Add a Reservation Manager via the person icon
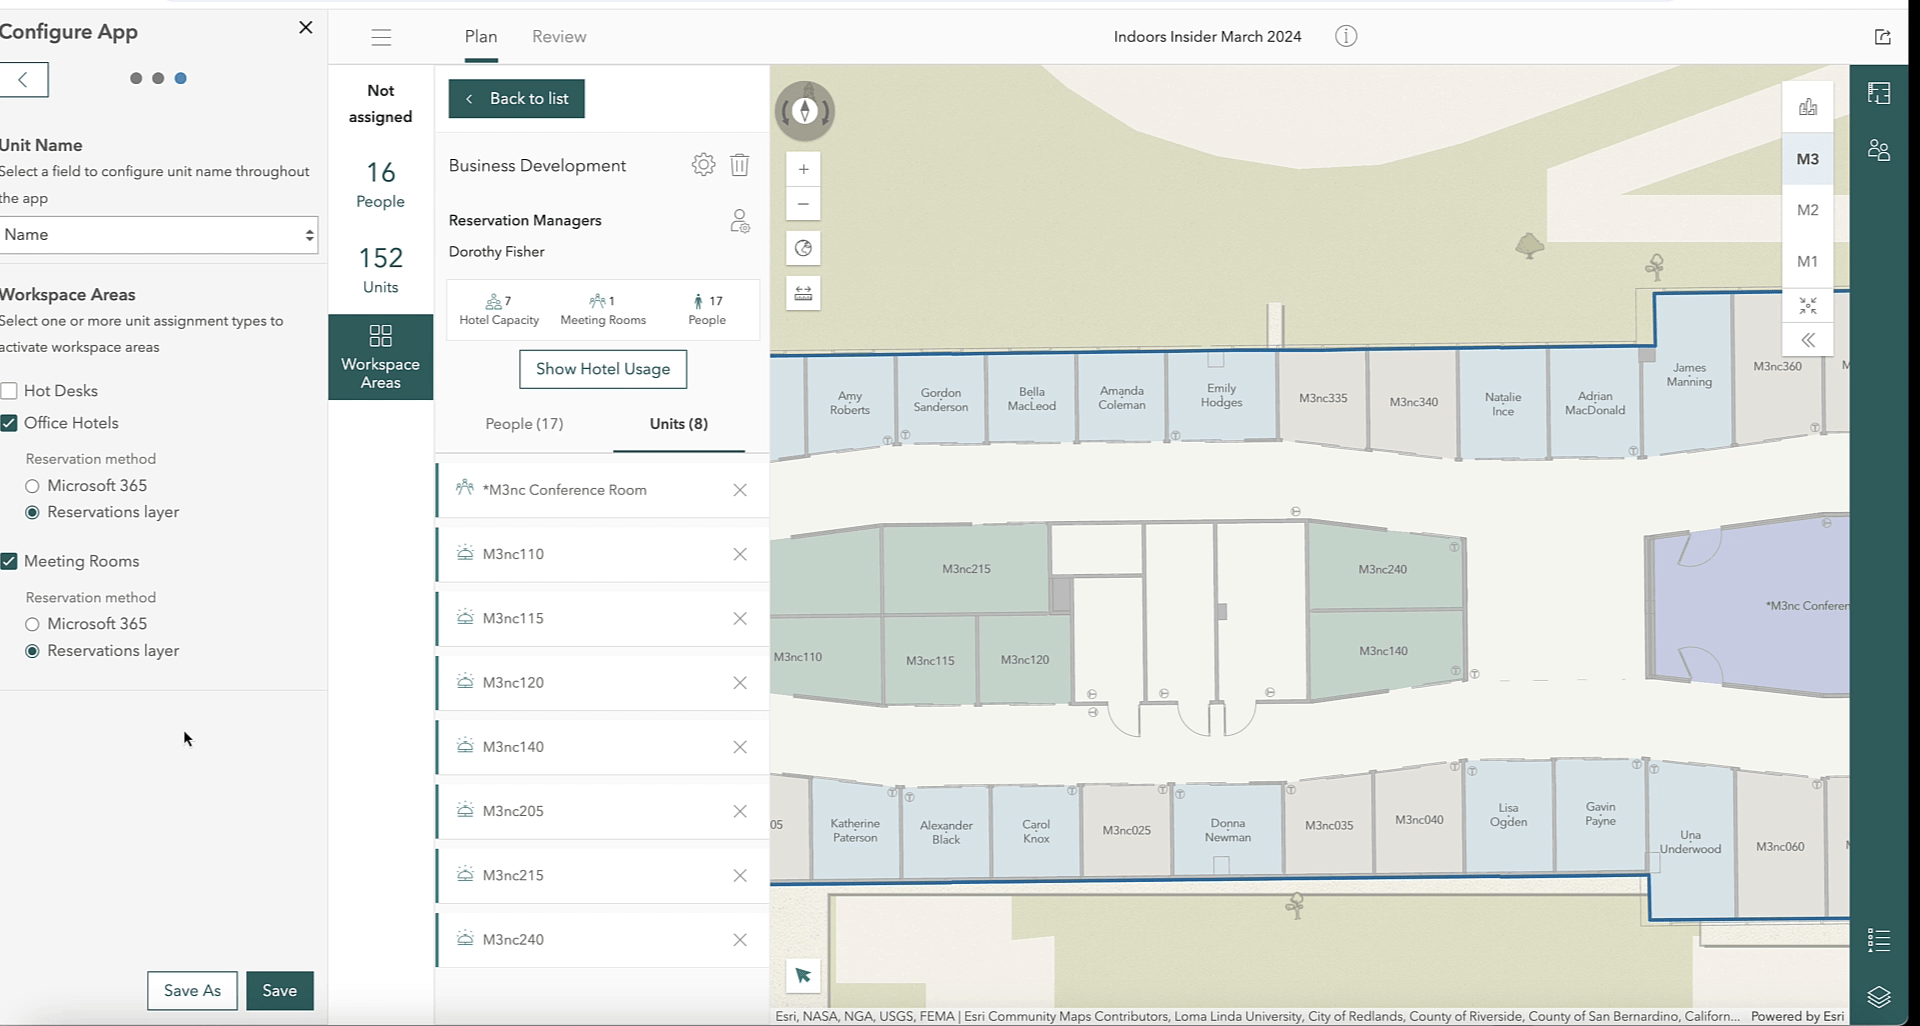 pos(740,222)
